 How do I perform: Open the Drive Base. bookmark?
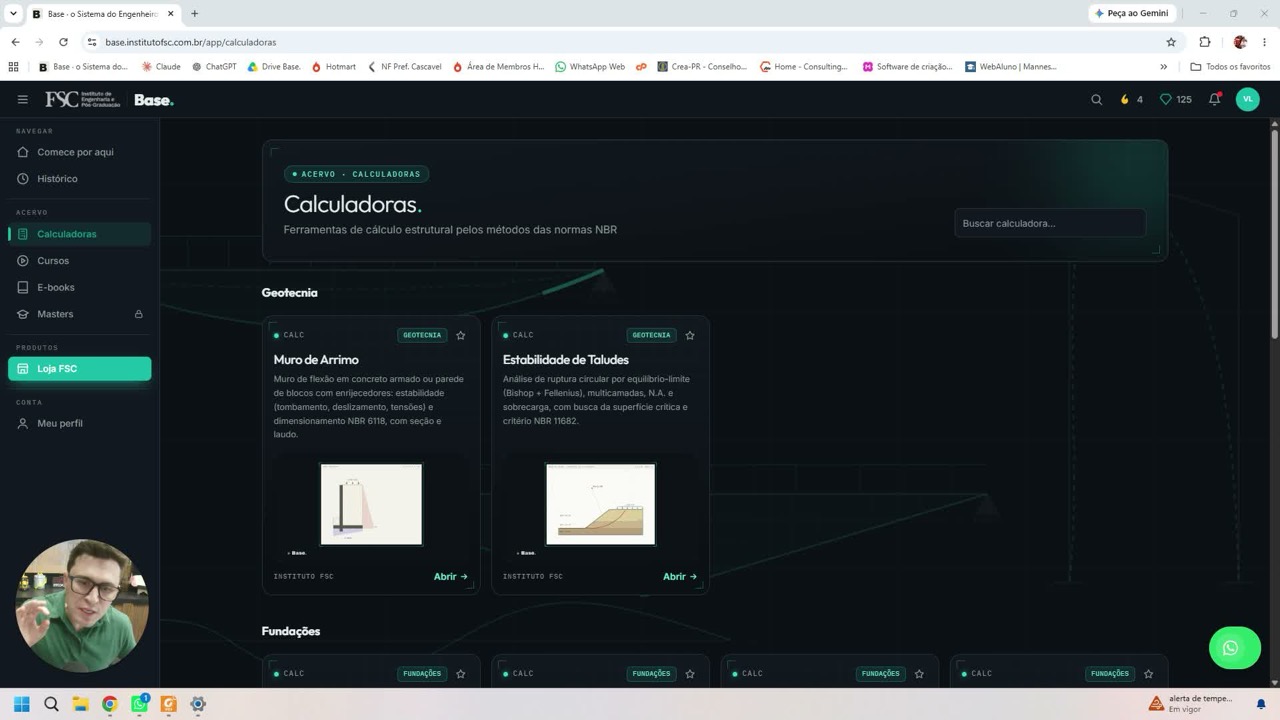[274, 67]
